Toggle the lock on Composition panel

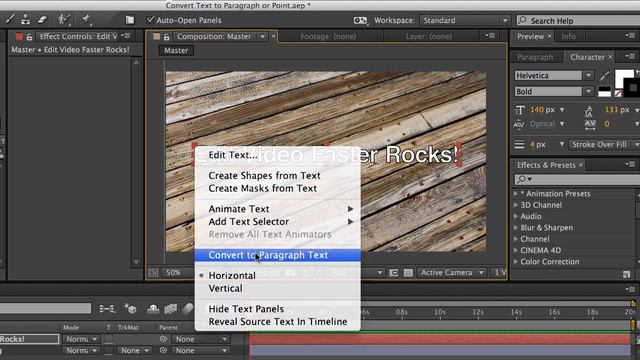[167, 37]
